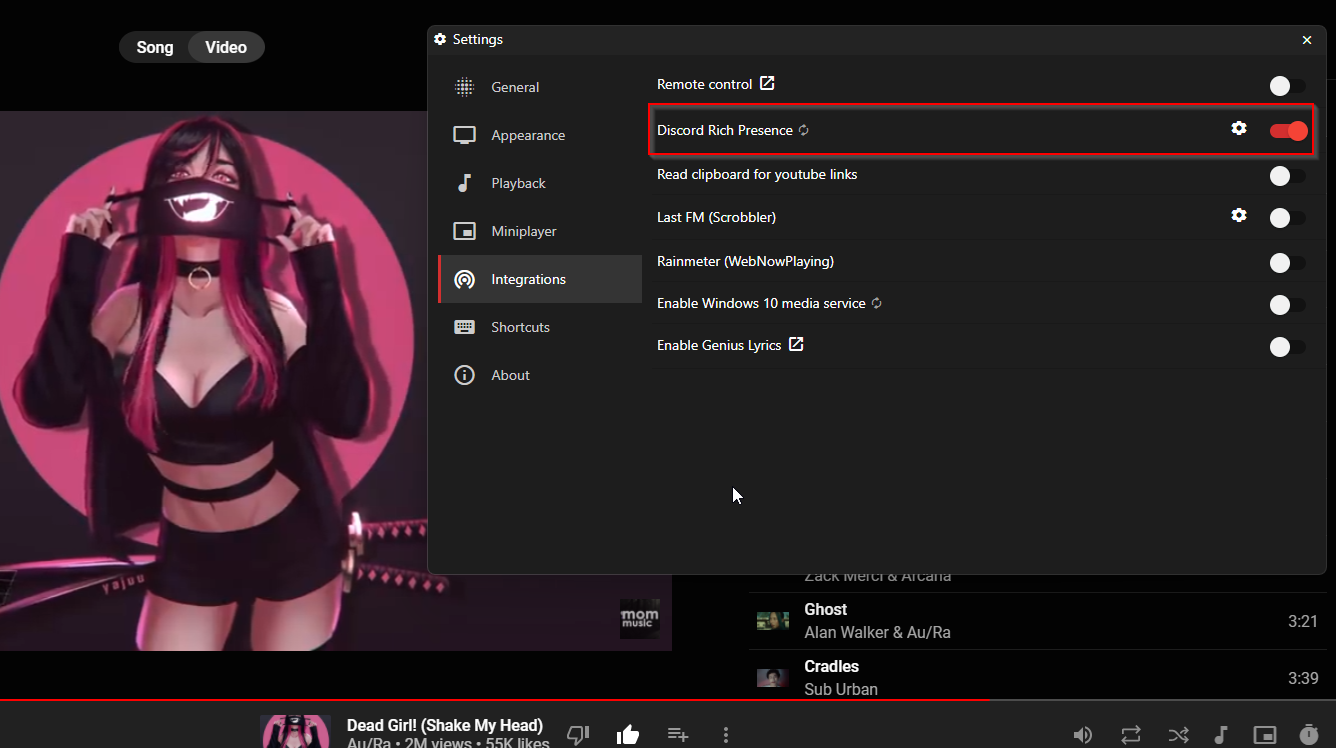Select the Miniplayer settings section
Image resolution: width=1336 pixels, height=748 pixels.
coord(522,231)
